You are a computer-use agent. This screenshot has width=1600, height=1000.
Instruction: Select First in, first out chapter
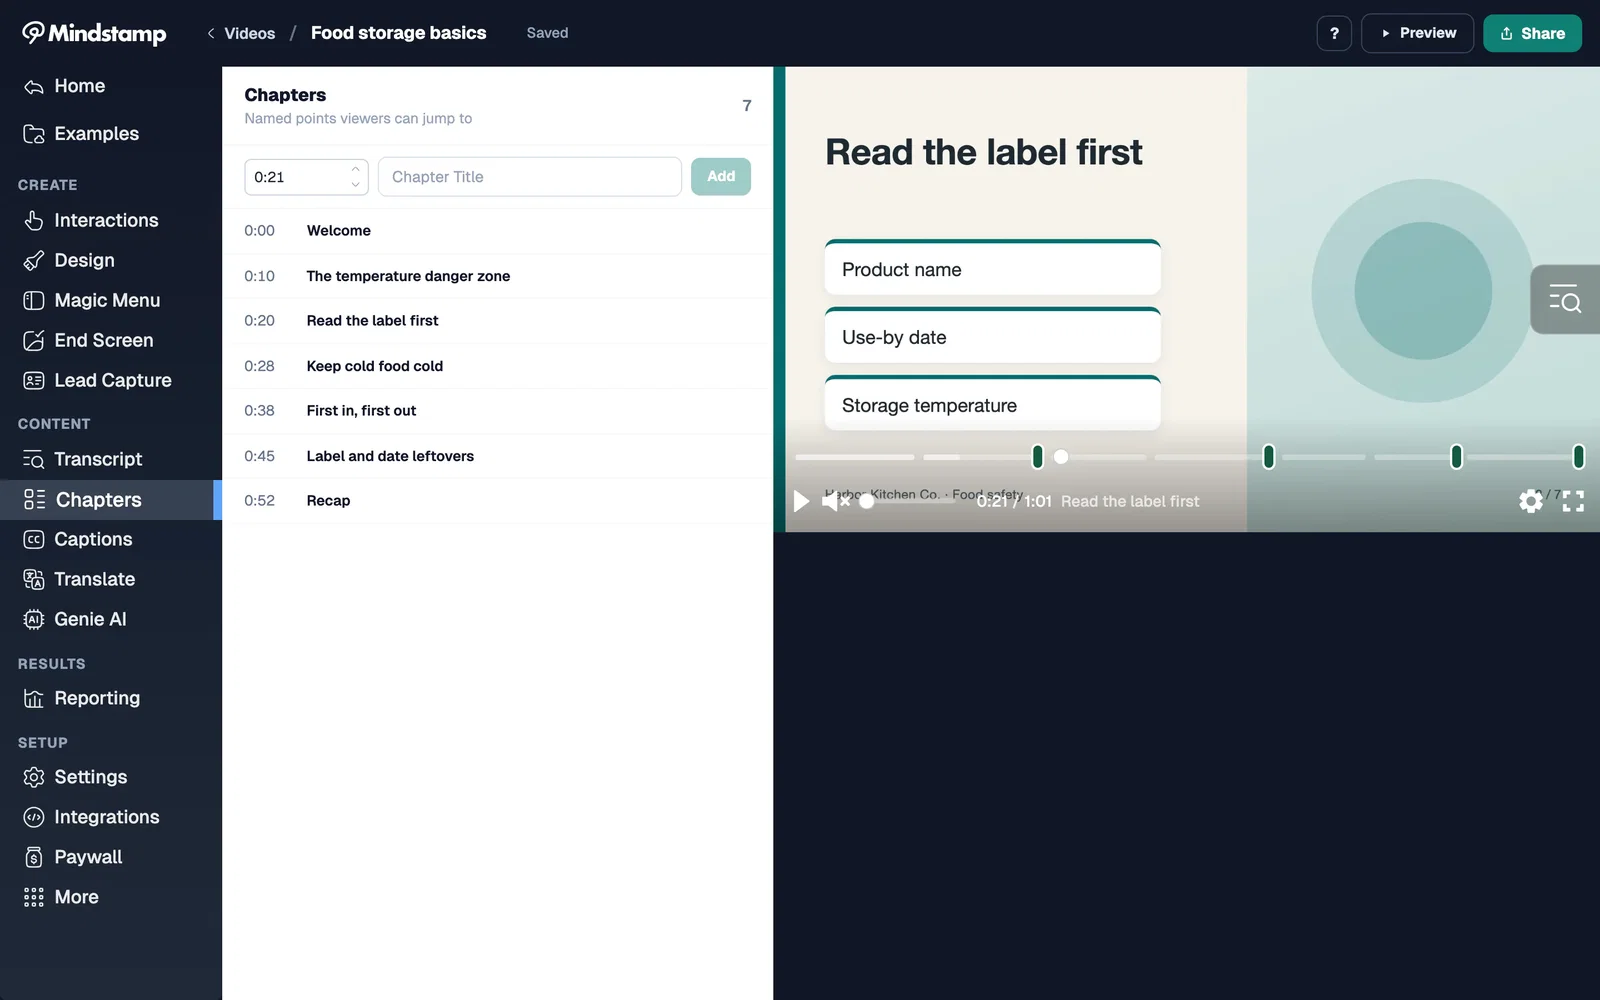pos(497,411)
